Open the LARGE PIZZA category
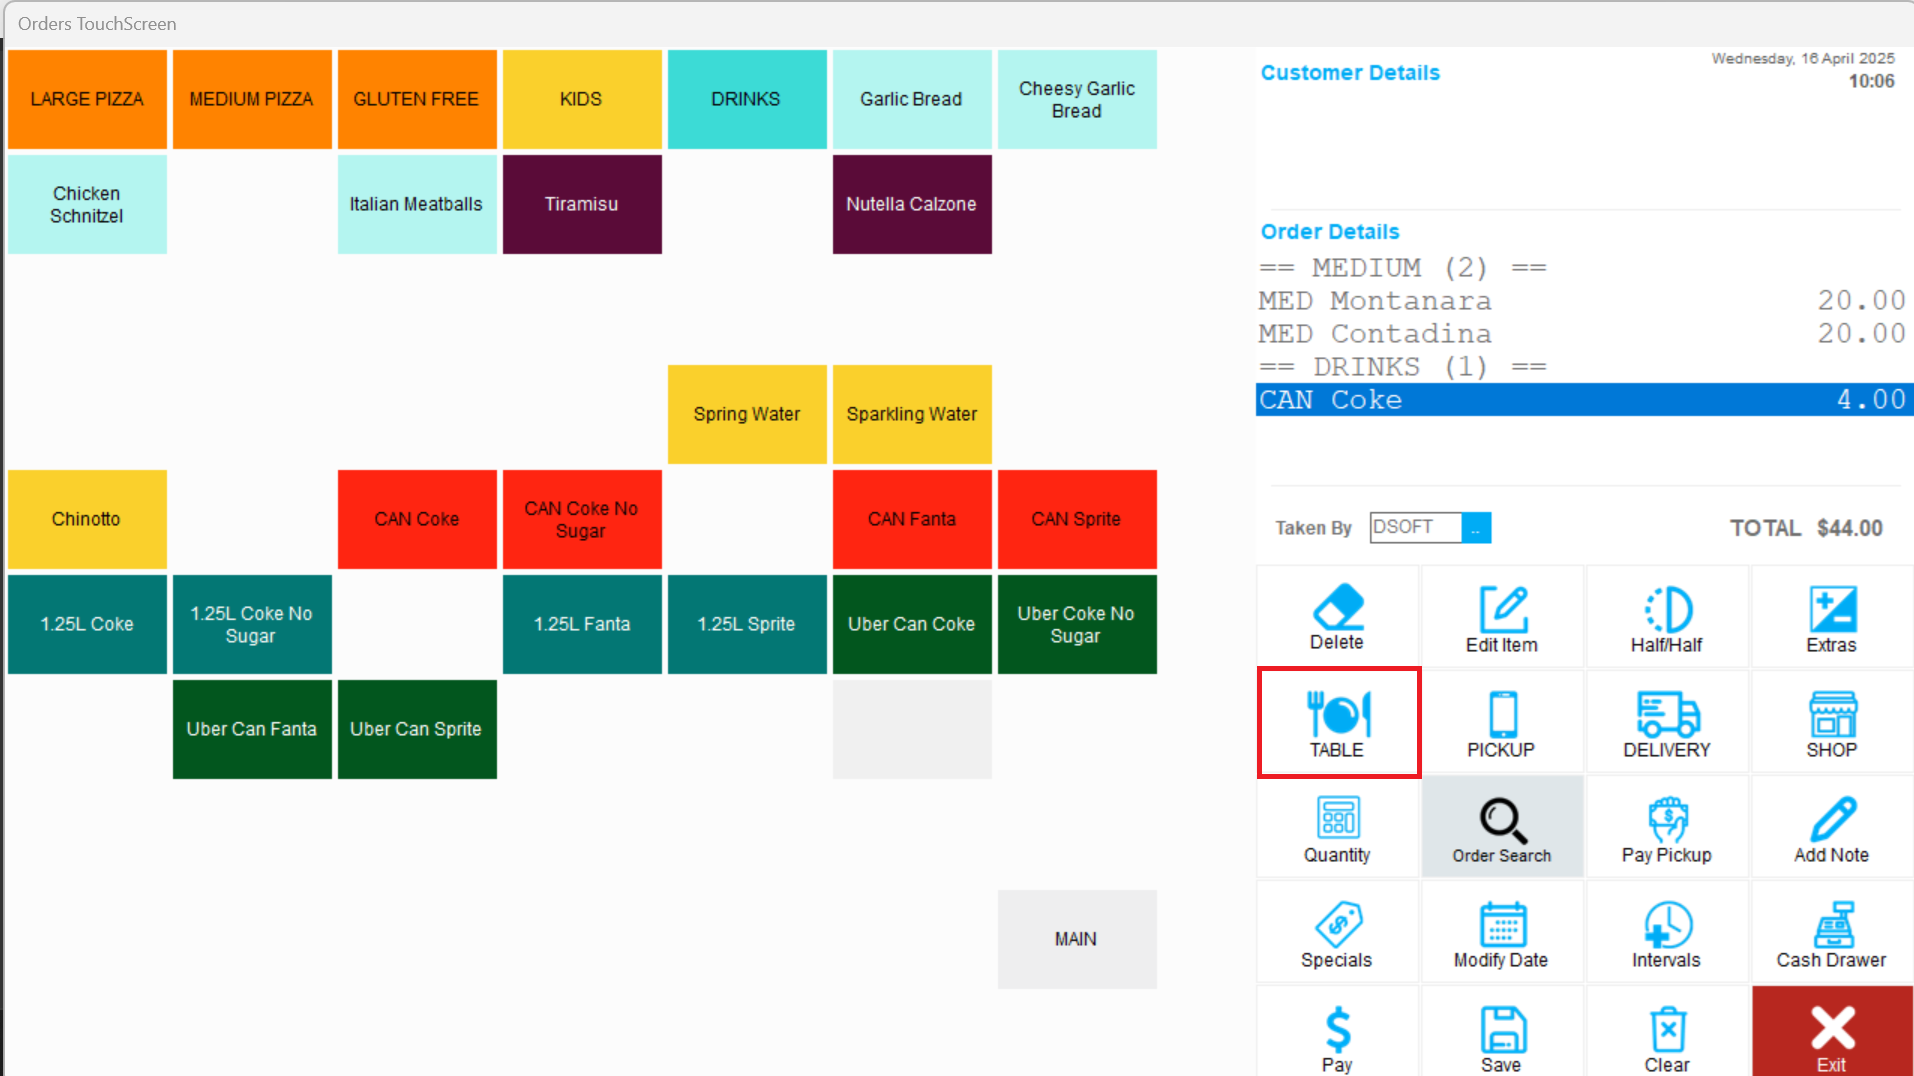Screen dimensions: 1914x1076 coord(87,99)
